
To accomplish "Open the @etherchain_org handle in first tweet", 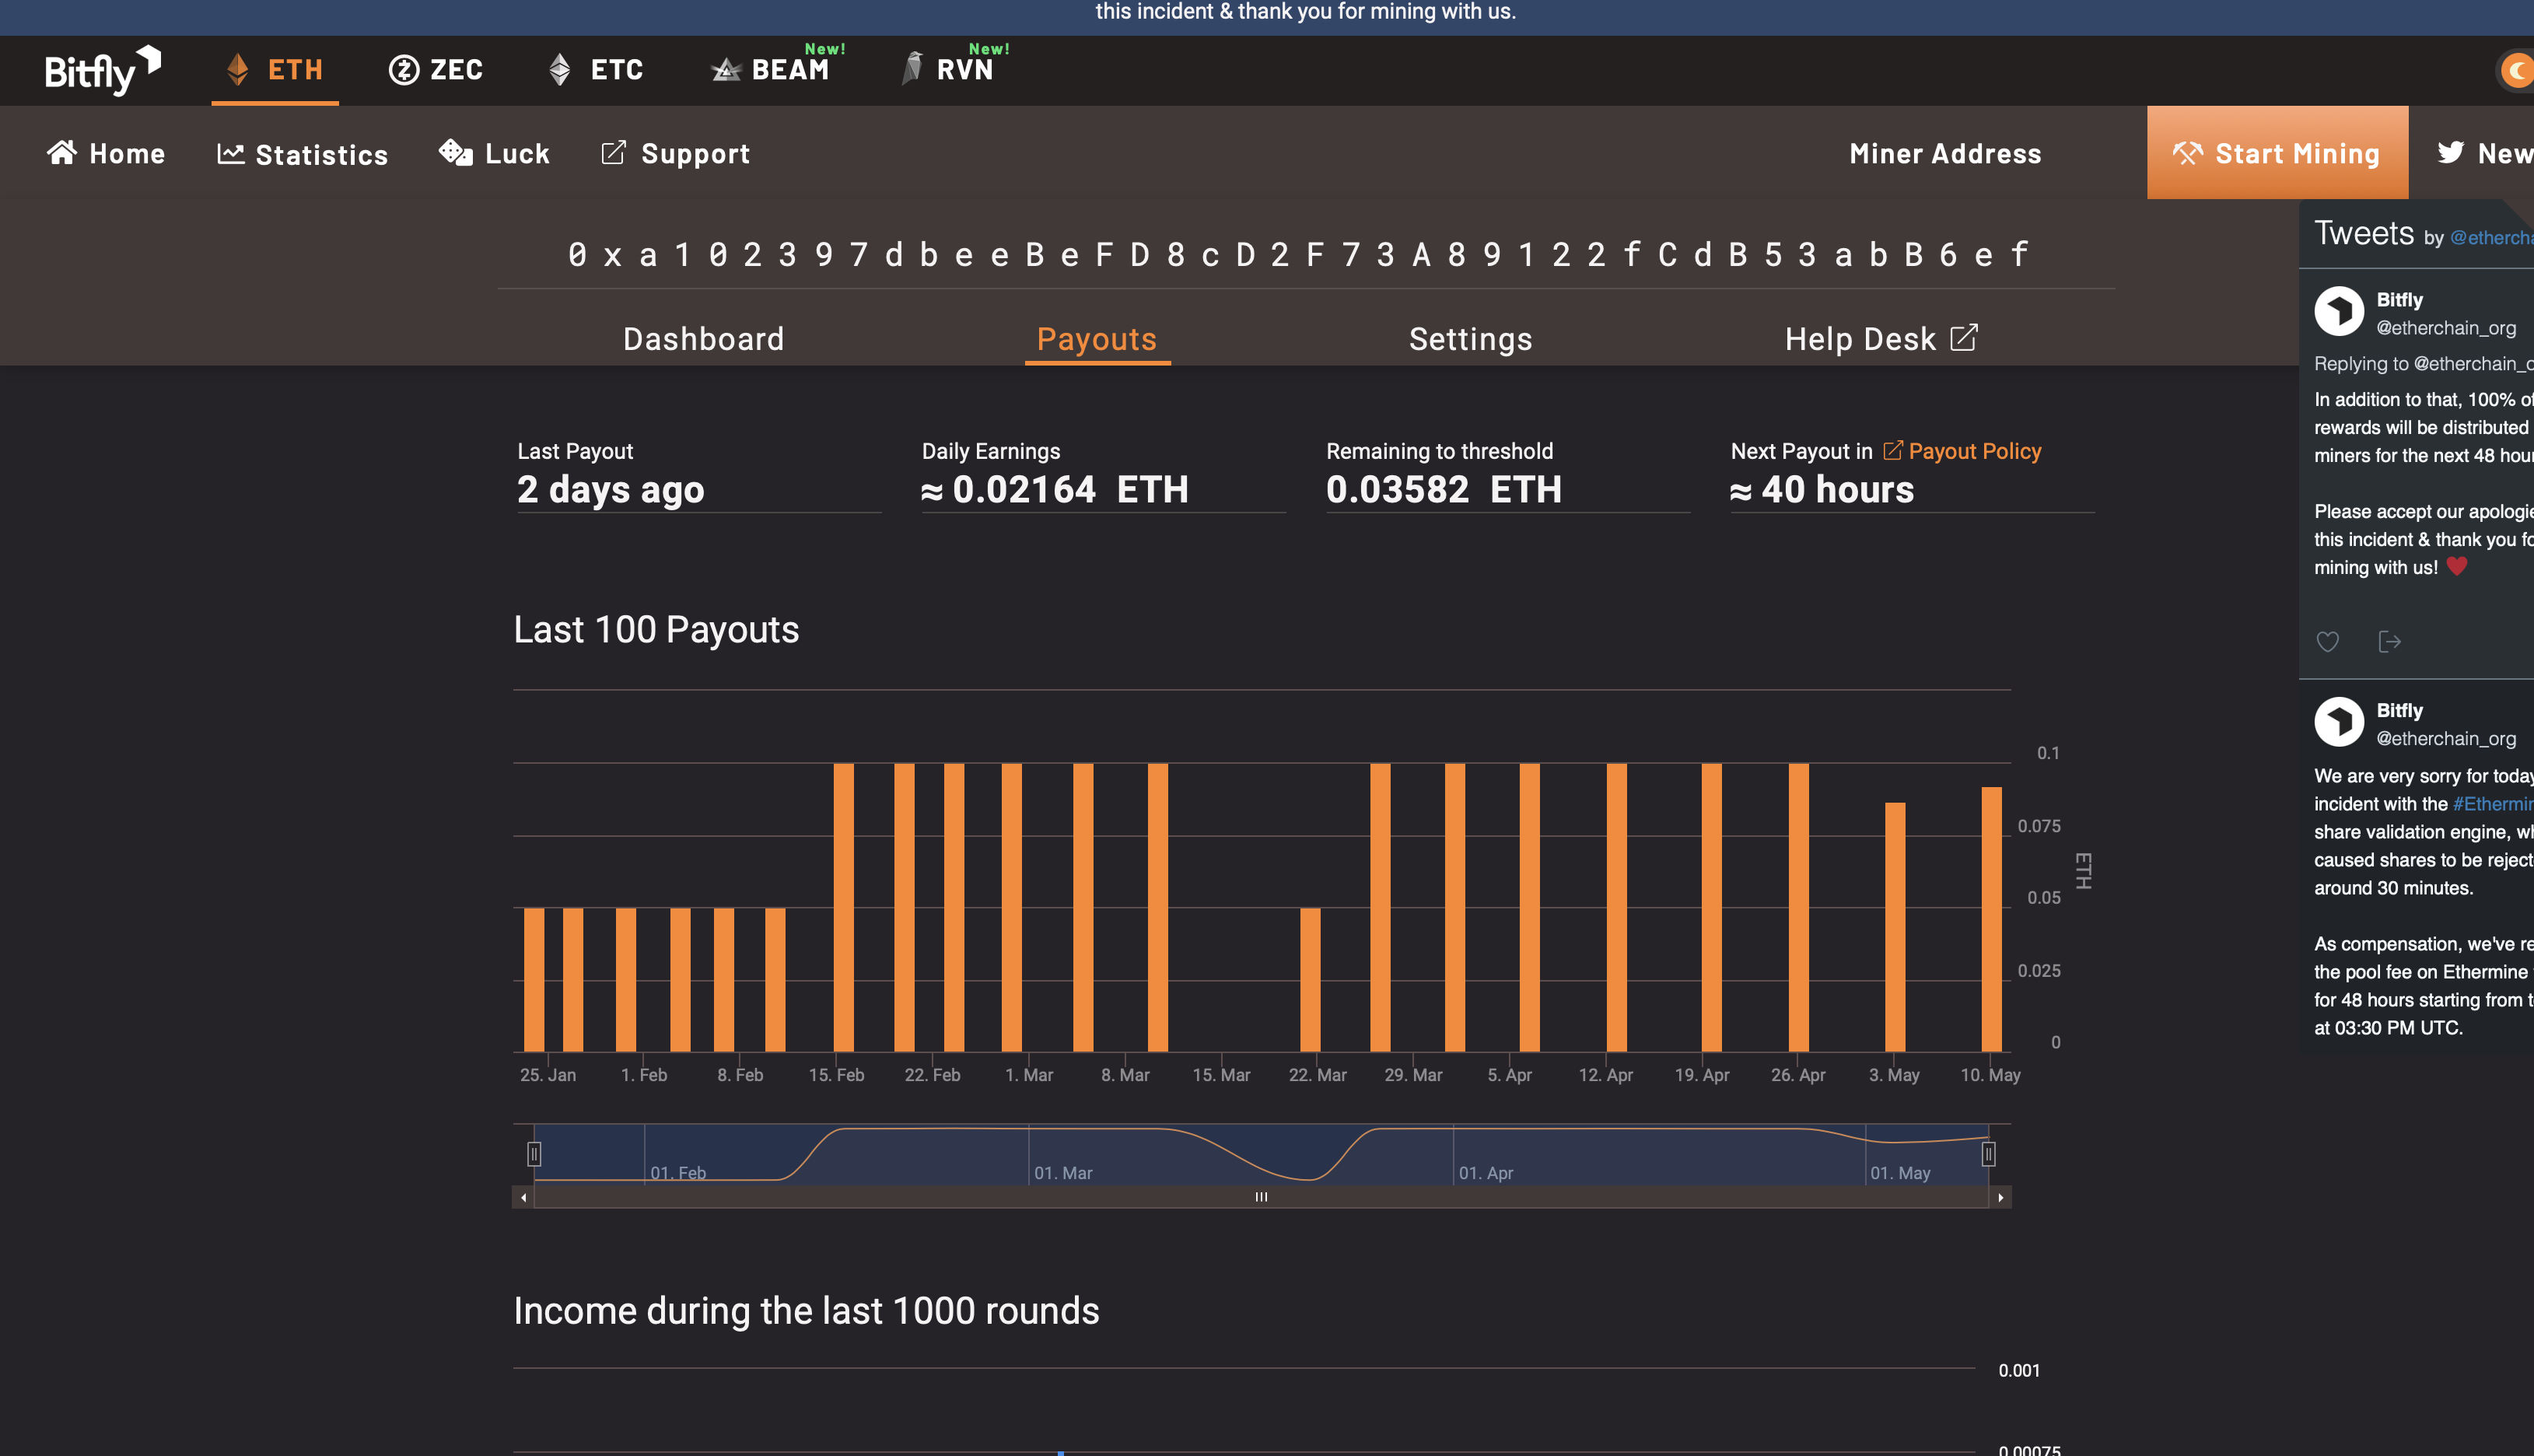I will pyautogui.click(x=2445, y=328).
